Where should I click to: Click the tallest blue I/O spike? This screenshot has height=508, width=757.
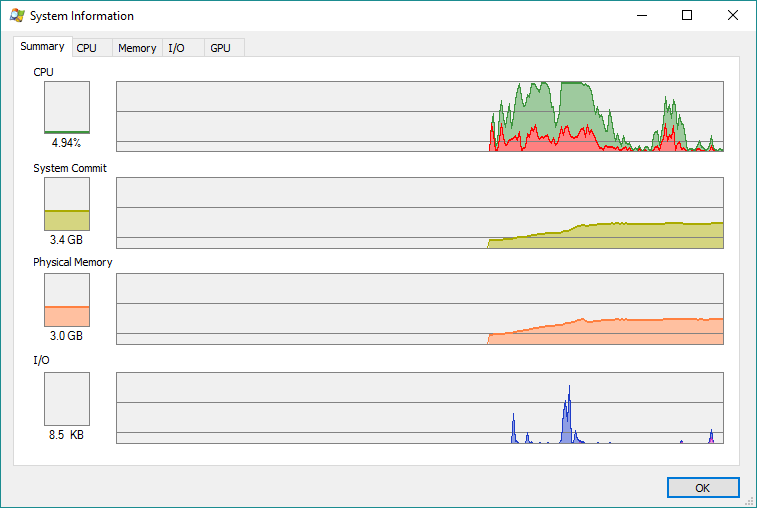pos(569,413)
